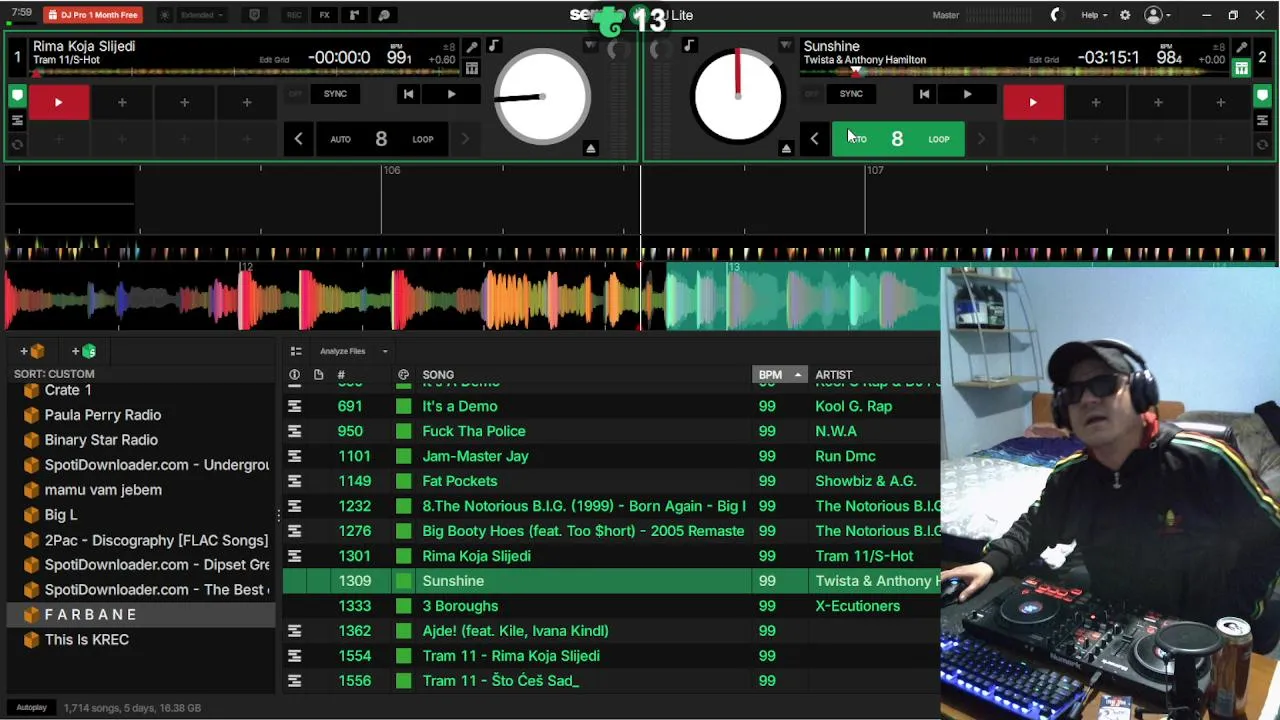
Task: Select the song Fat Pockets
Action: coord(459,481)
